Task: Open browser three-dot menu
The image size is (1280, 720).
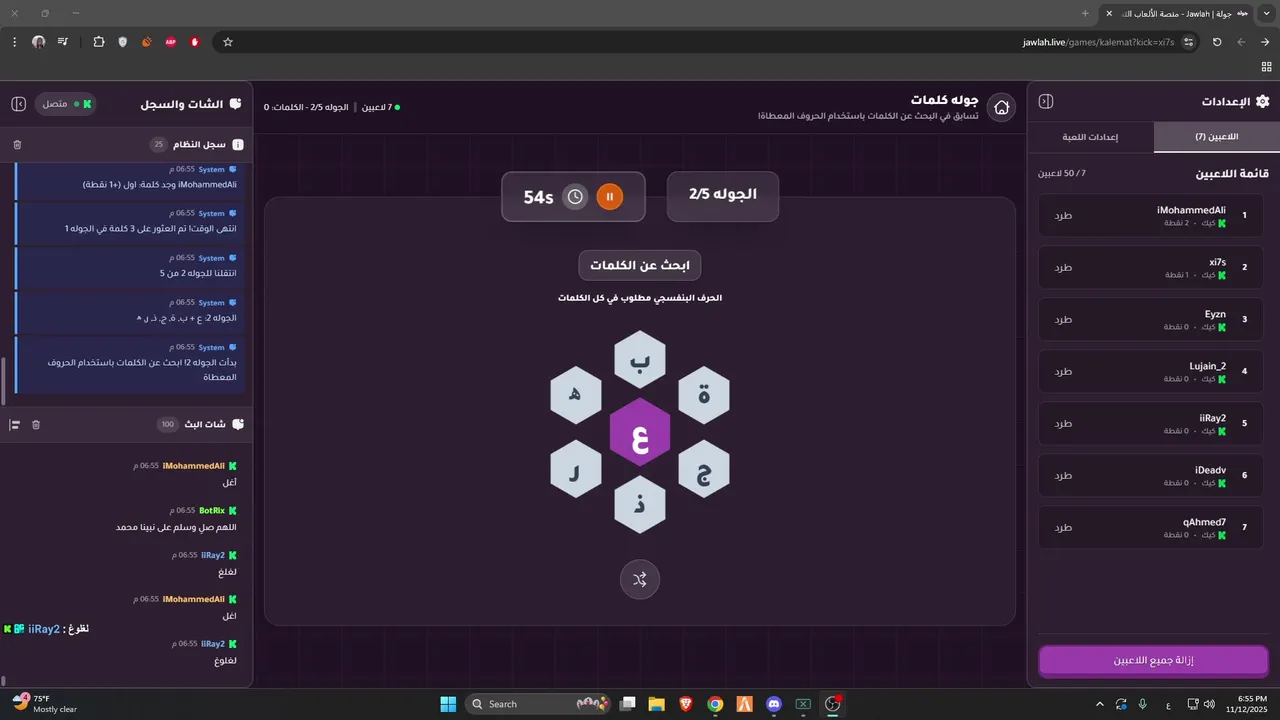Action: tap(14, 42)
